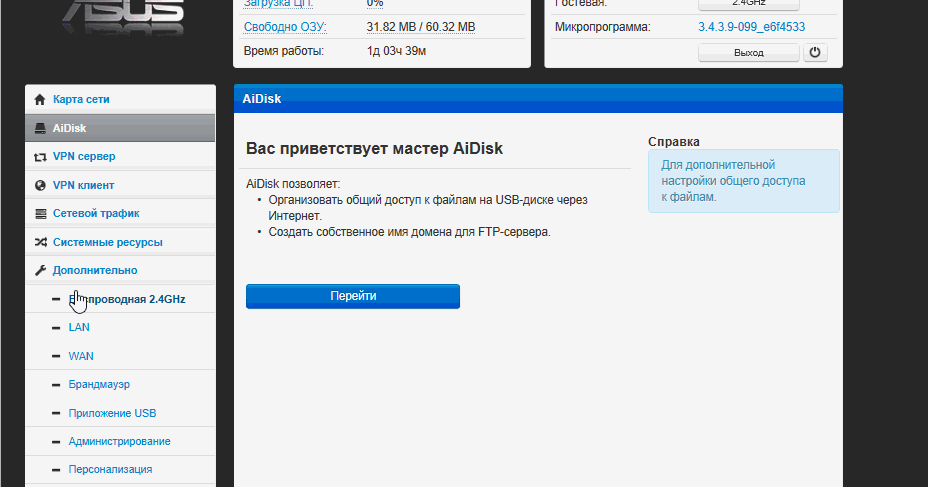Open VPN клиент section
Screen dimensions: 928x487
click(120, 185)
